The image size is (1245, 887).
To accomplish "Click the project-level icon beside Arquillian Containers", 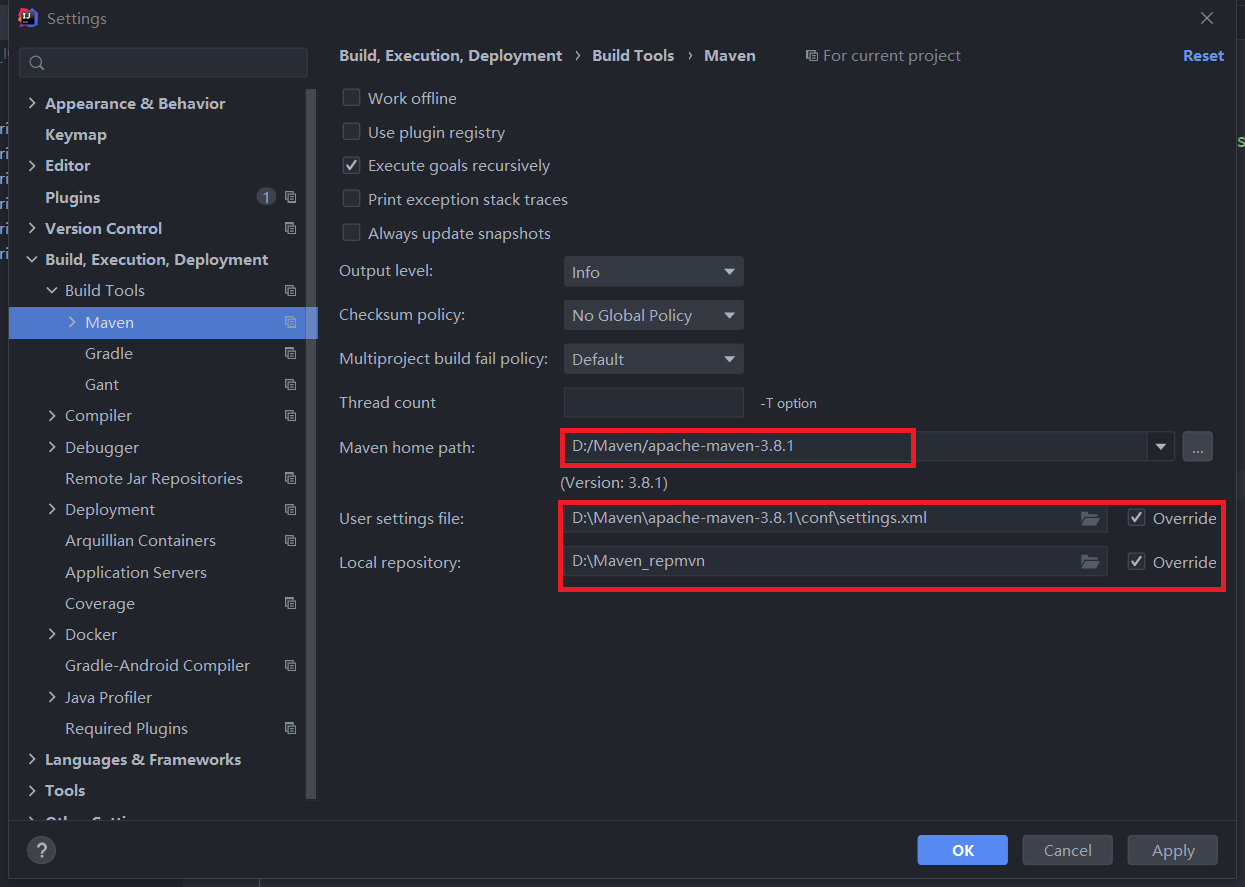I will (290, 540).
